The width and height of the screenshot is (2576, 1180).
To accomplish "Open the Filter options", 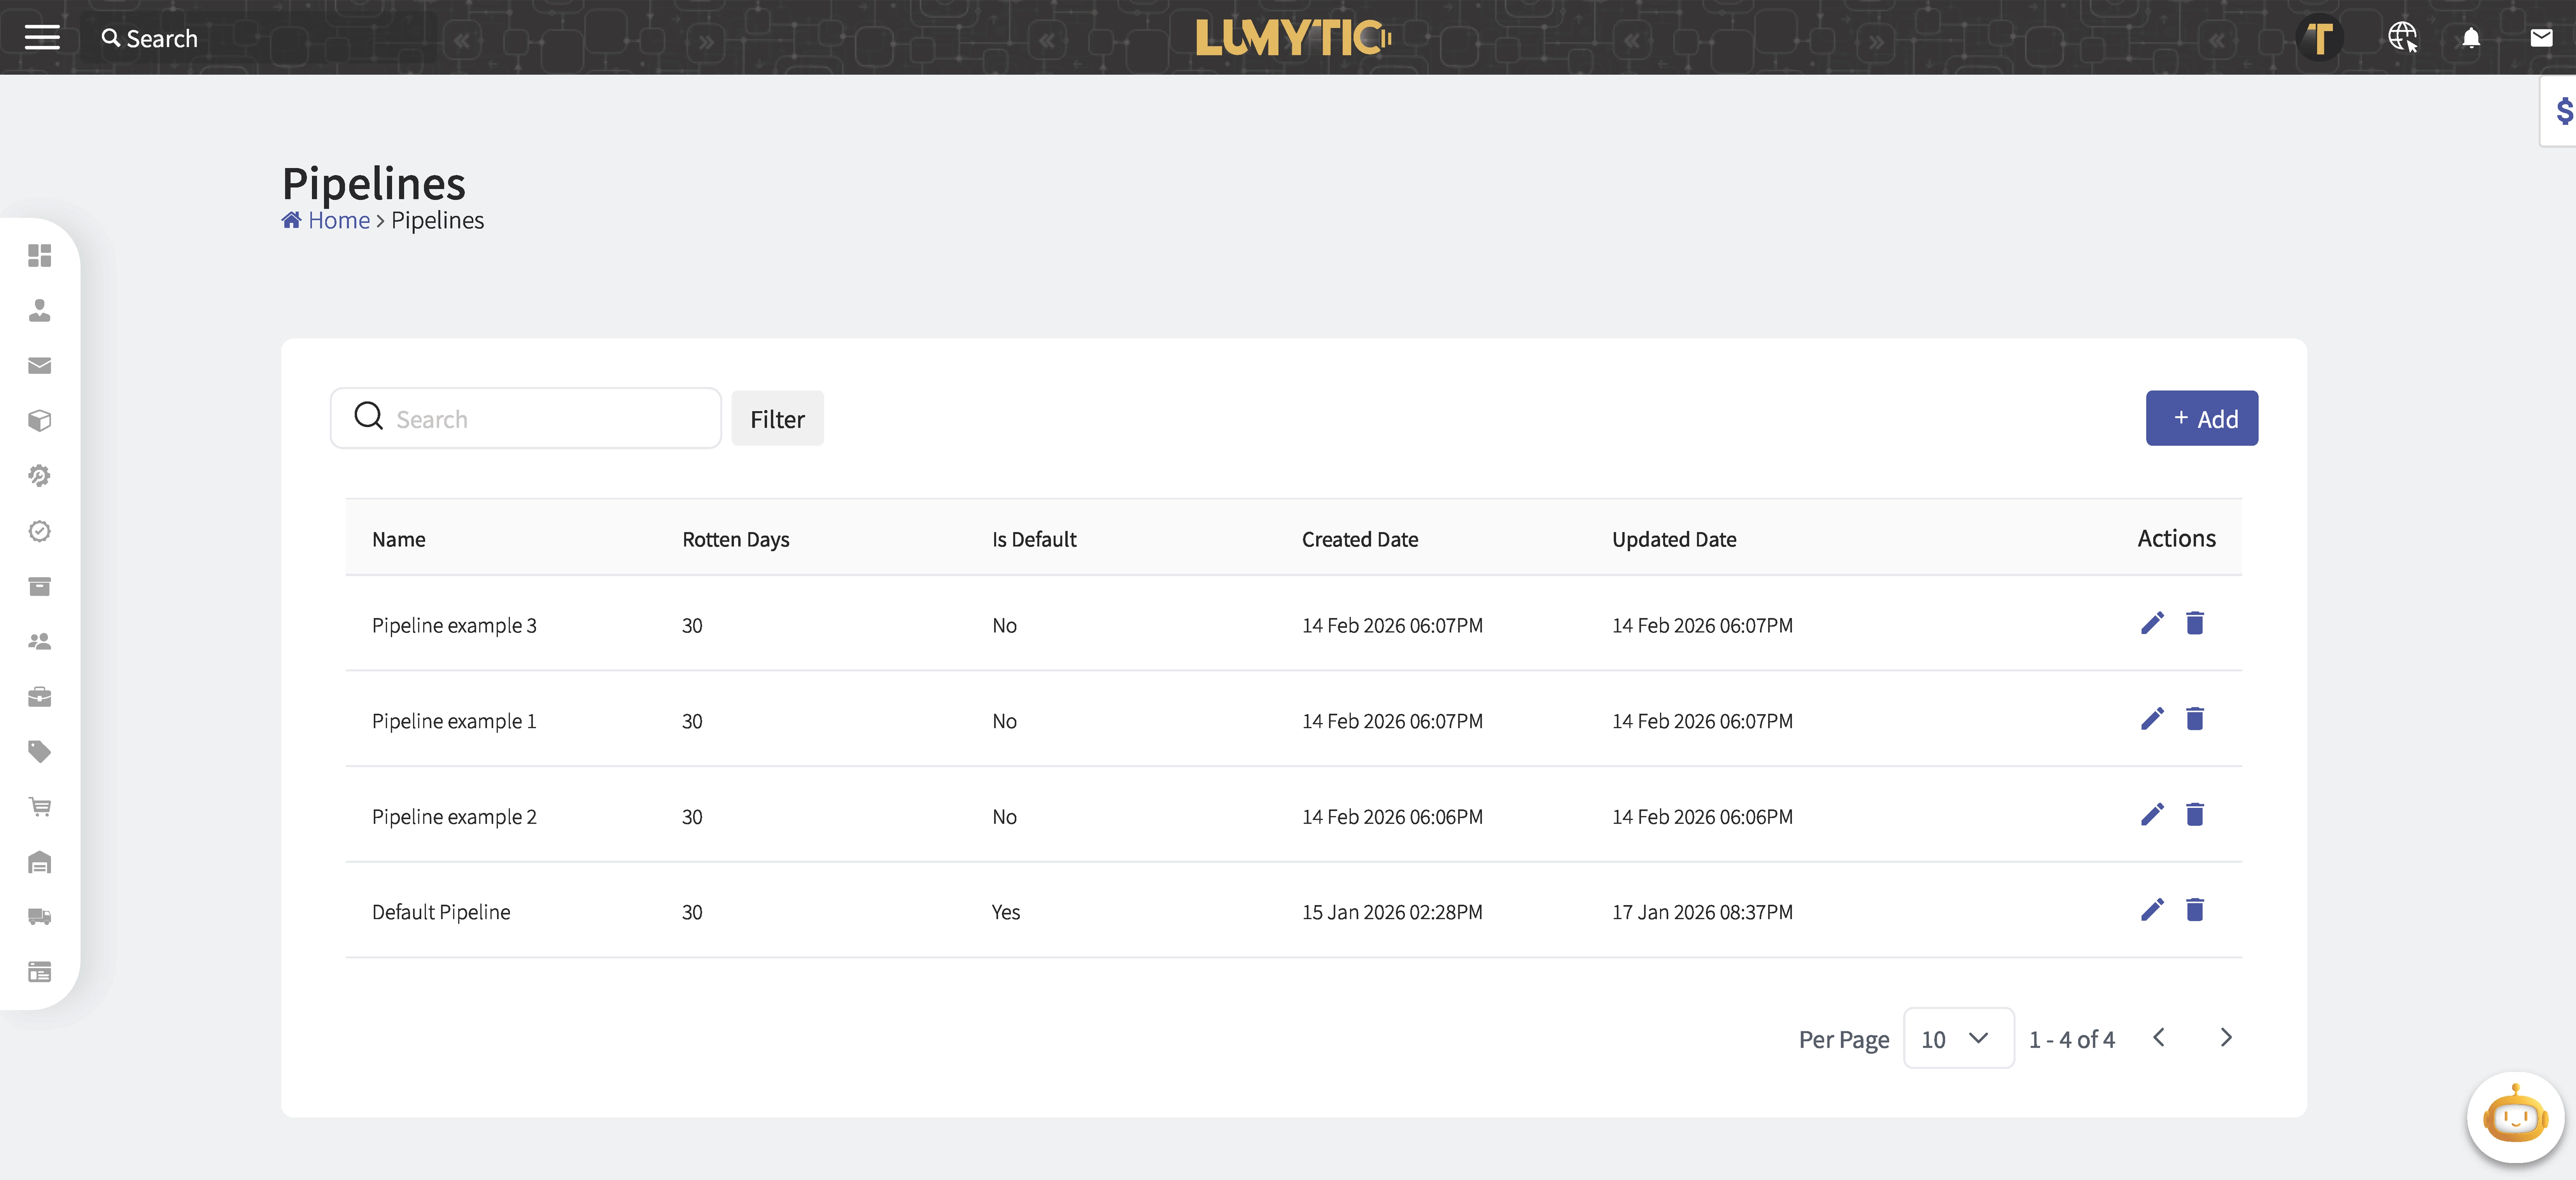I will click(777, 418).
